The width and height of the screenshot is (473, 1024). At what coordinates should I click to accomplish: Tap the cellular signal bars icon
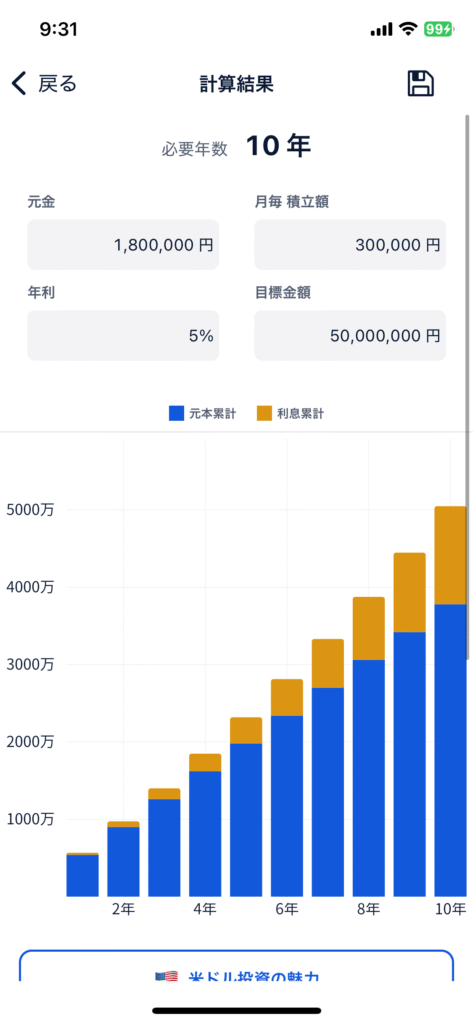[381, 29]
